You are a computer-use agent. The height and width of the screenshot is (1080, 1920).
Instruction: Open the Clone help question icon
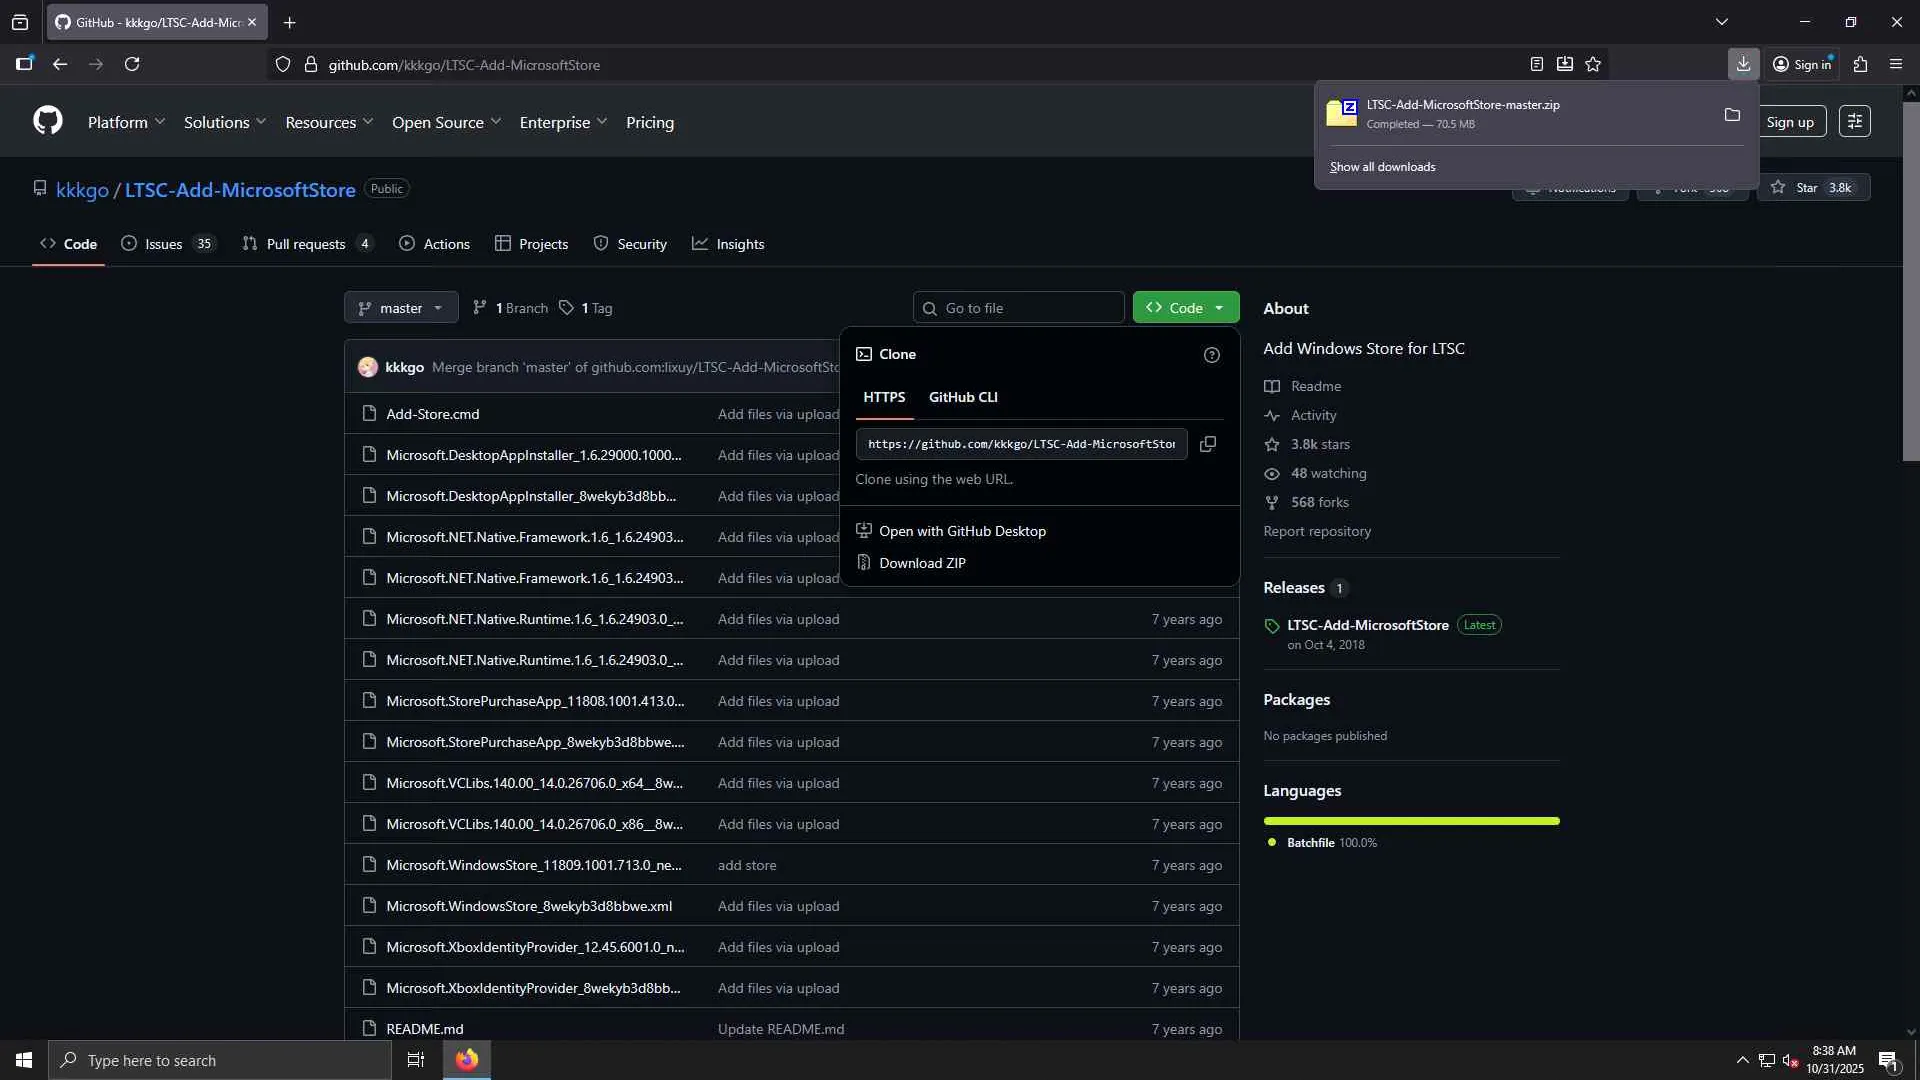tap(1211, 355)
